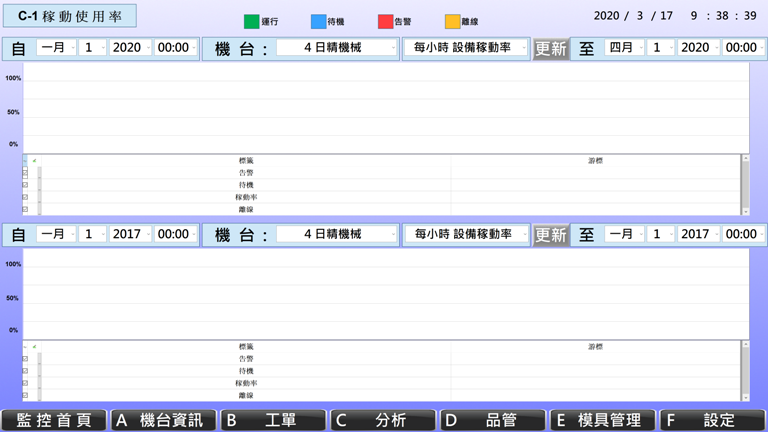The image size is (768, 432).
Task: Toggle the 告警 checkbox in upper table
Action: [26, 173]
